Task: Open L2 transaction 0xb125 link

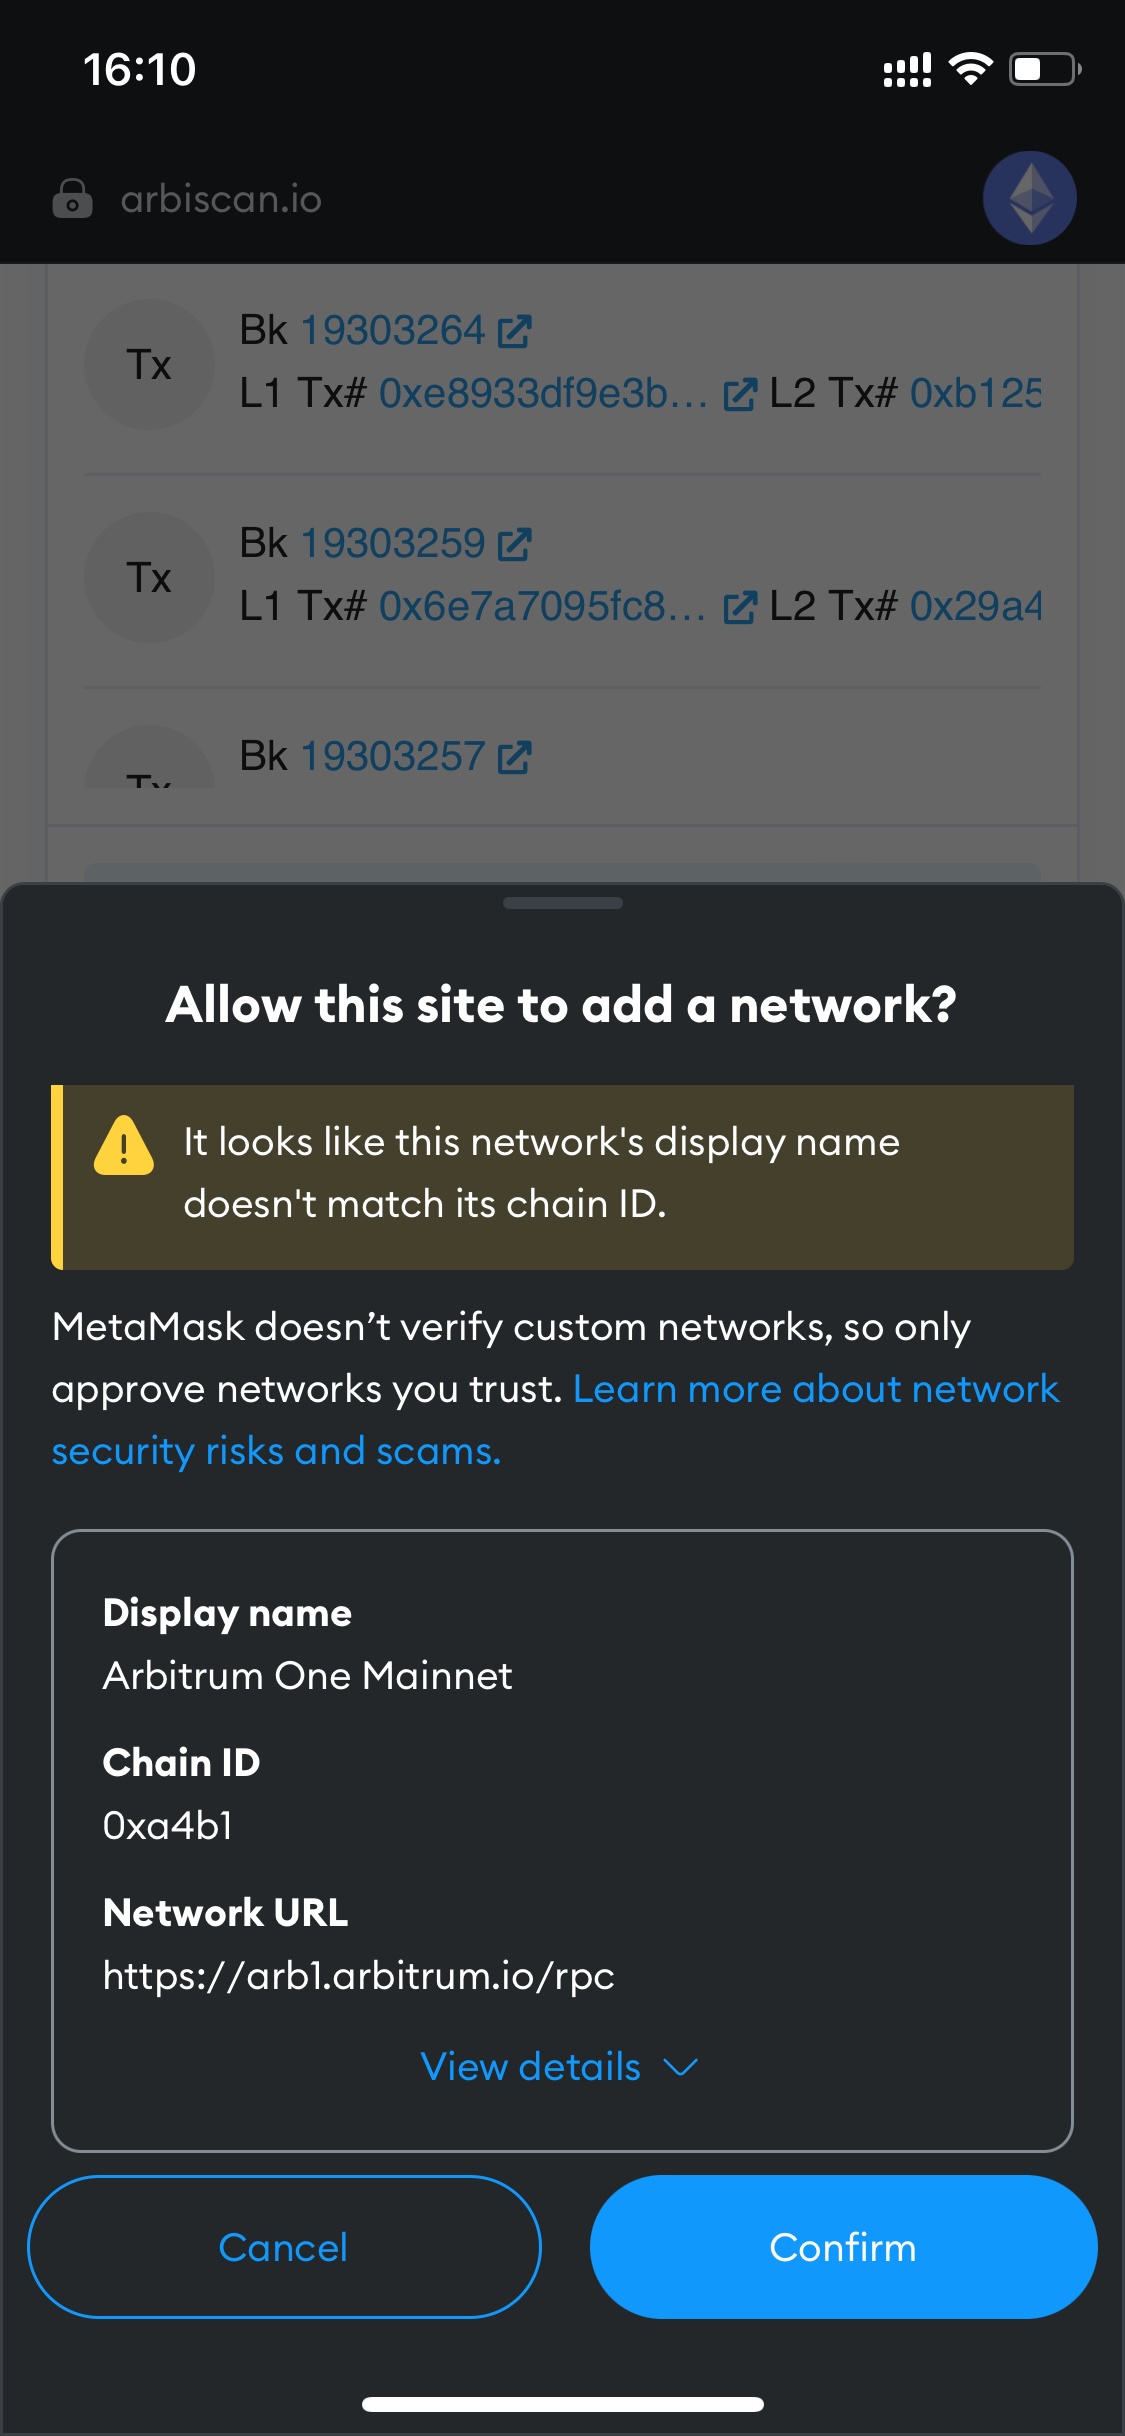Action: pos(975,394)
